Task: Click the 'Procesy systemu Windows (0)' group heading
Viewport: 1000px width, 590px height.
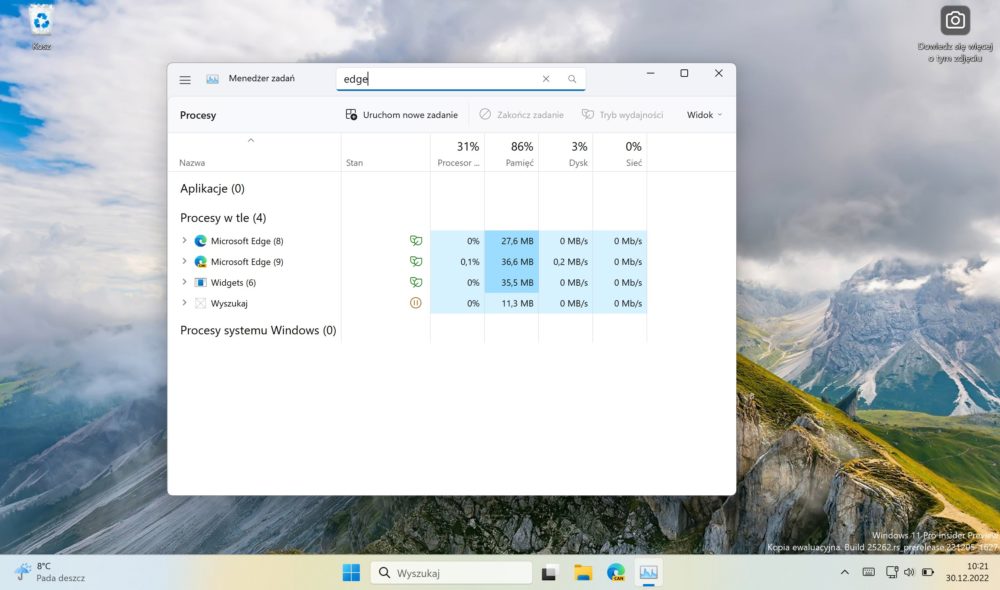Action: coord(258,330)
